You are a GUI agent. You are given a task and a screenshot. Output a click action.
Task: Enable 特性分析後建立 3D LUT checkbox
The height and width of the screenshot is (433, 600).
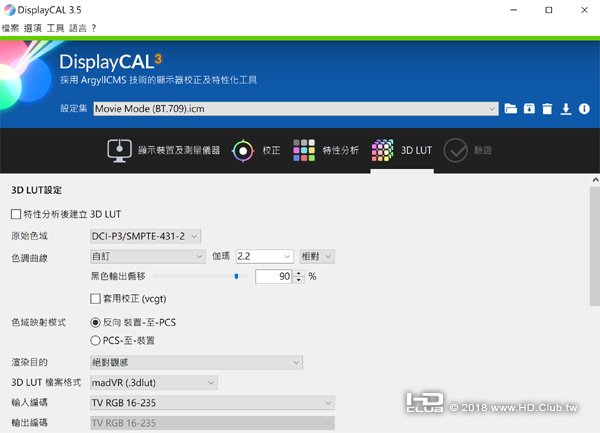pos(16,214)
